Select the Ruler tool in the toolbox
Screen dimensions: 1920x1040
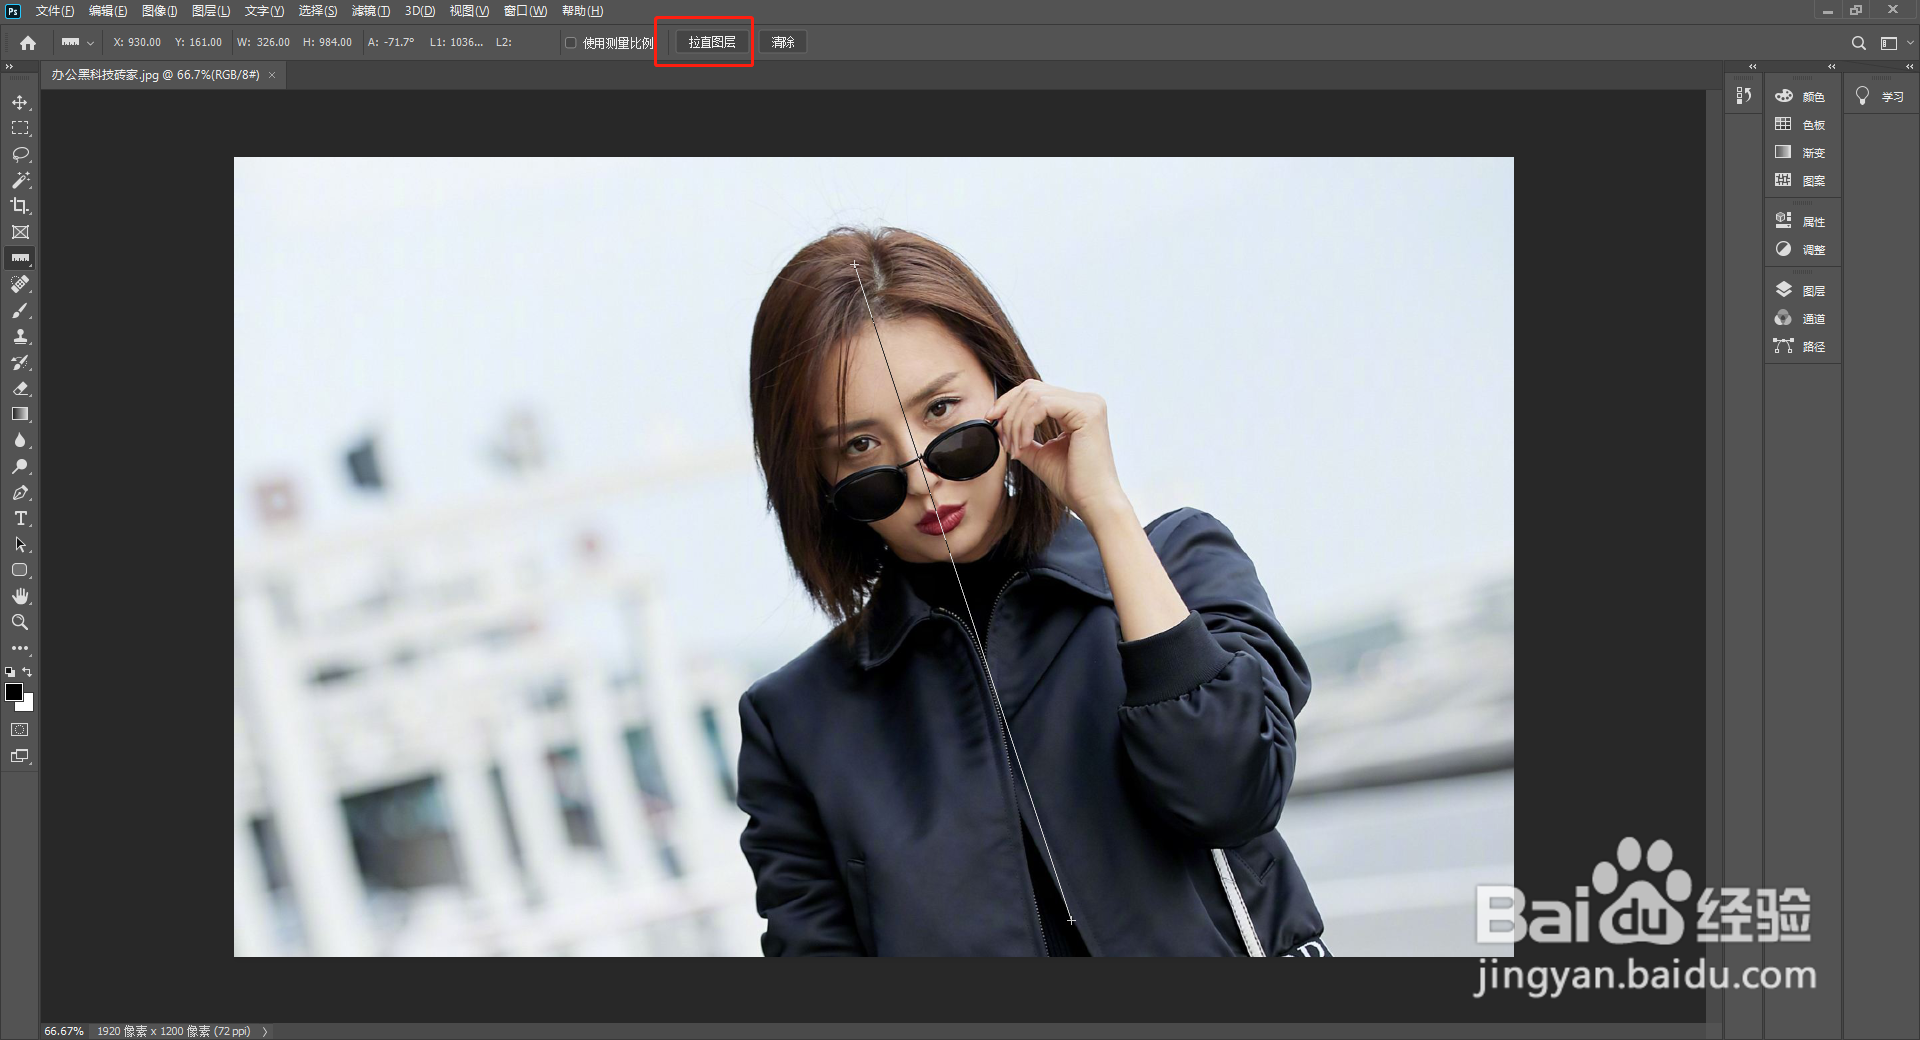pyautogui.click(x=20, y=258)
